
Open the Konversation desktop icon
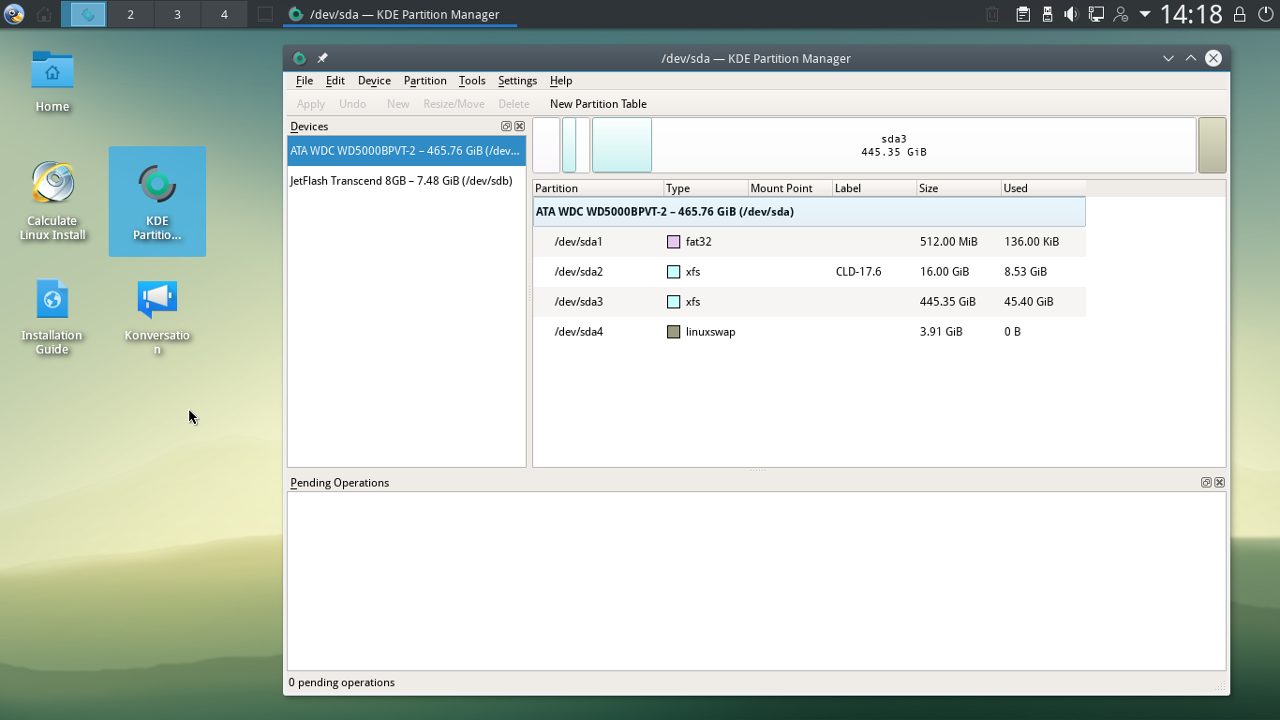(x=157, y=316)
